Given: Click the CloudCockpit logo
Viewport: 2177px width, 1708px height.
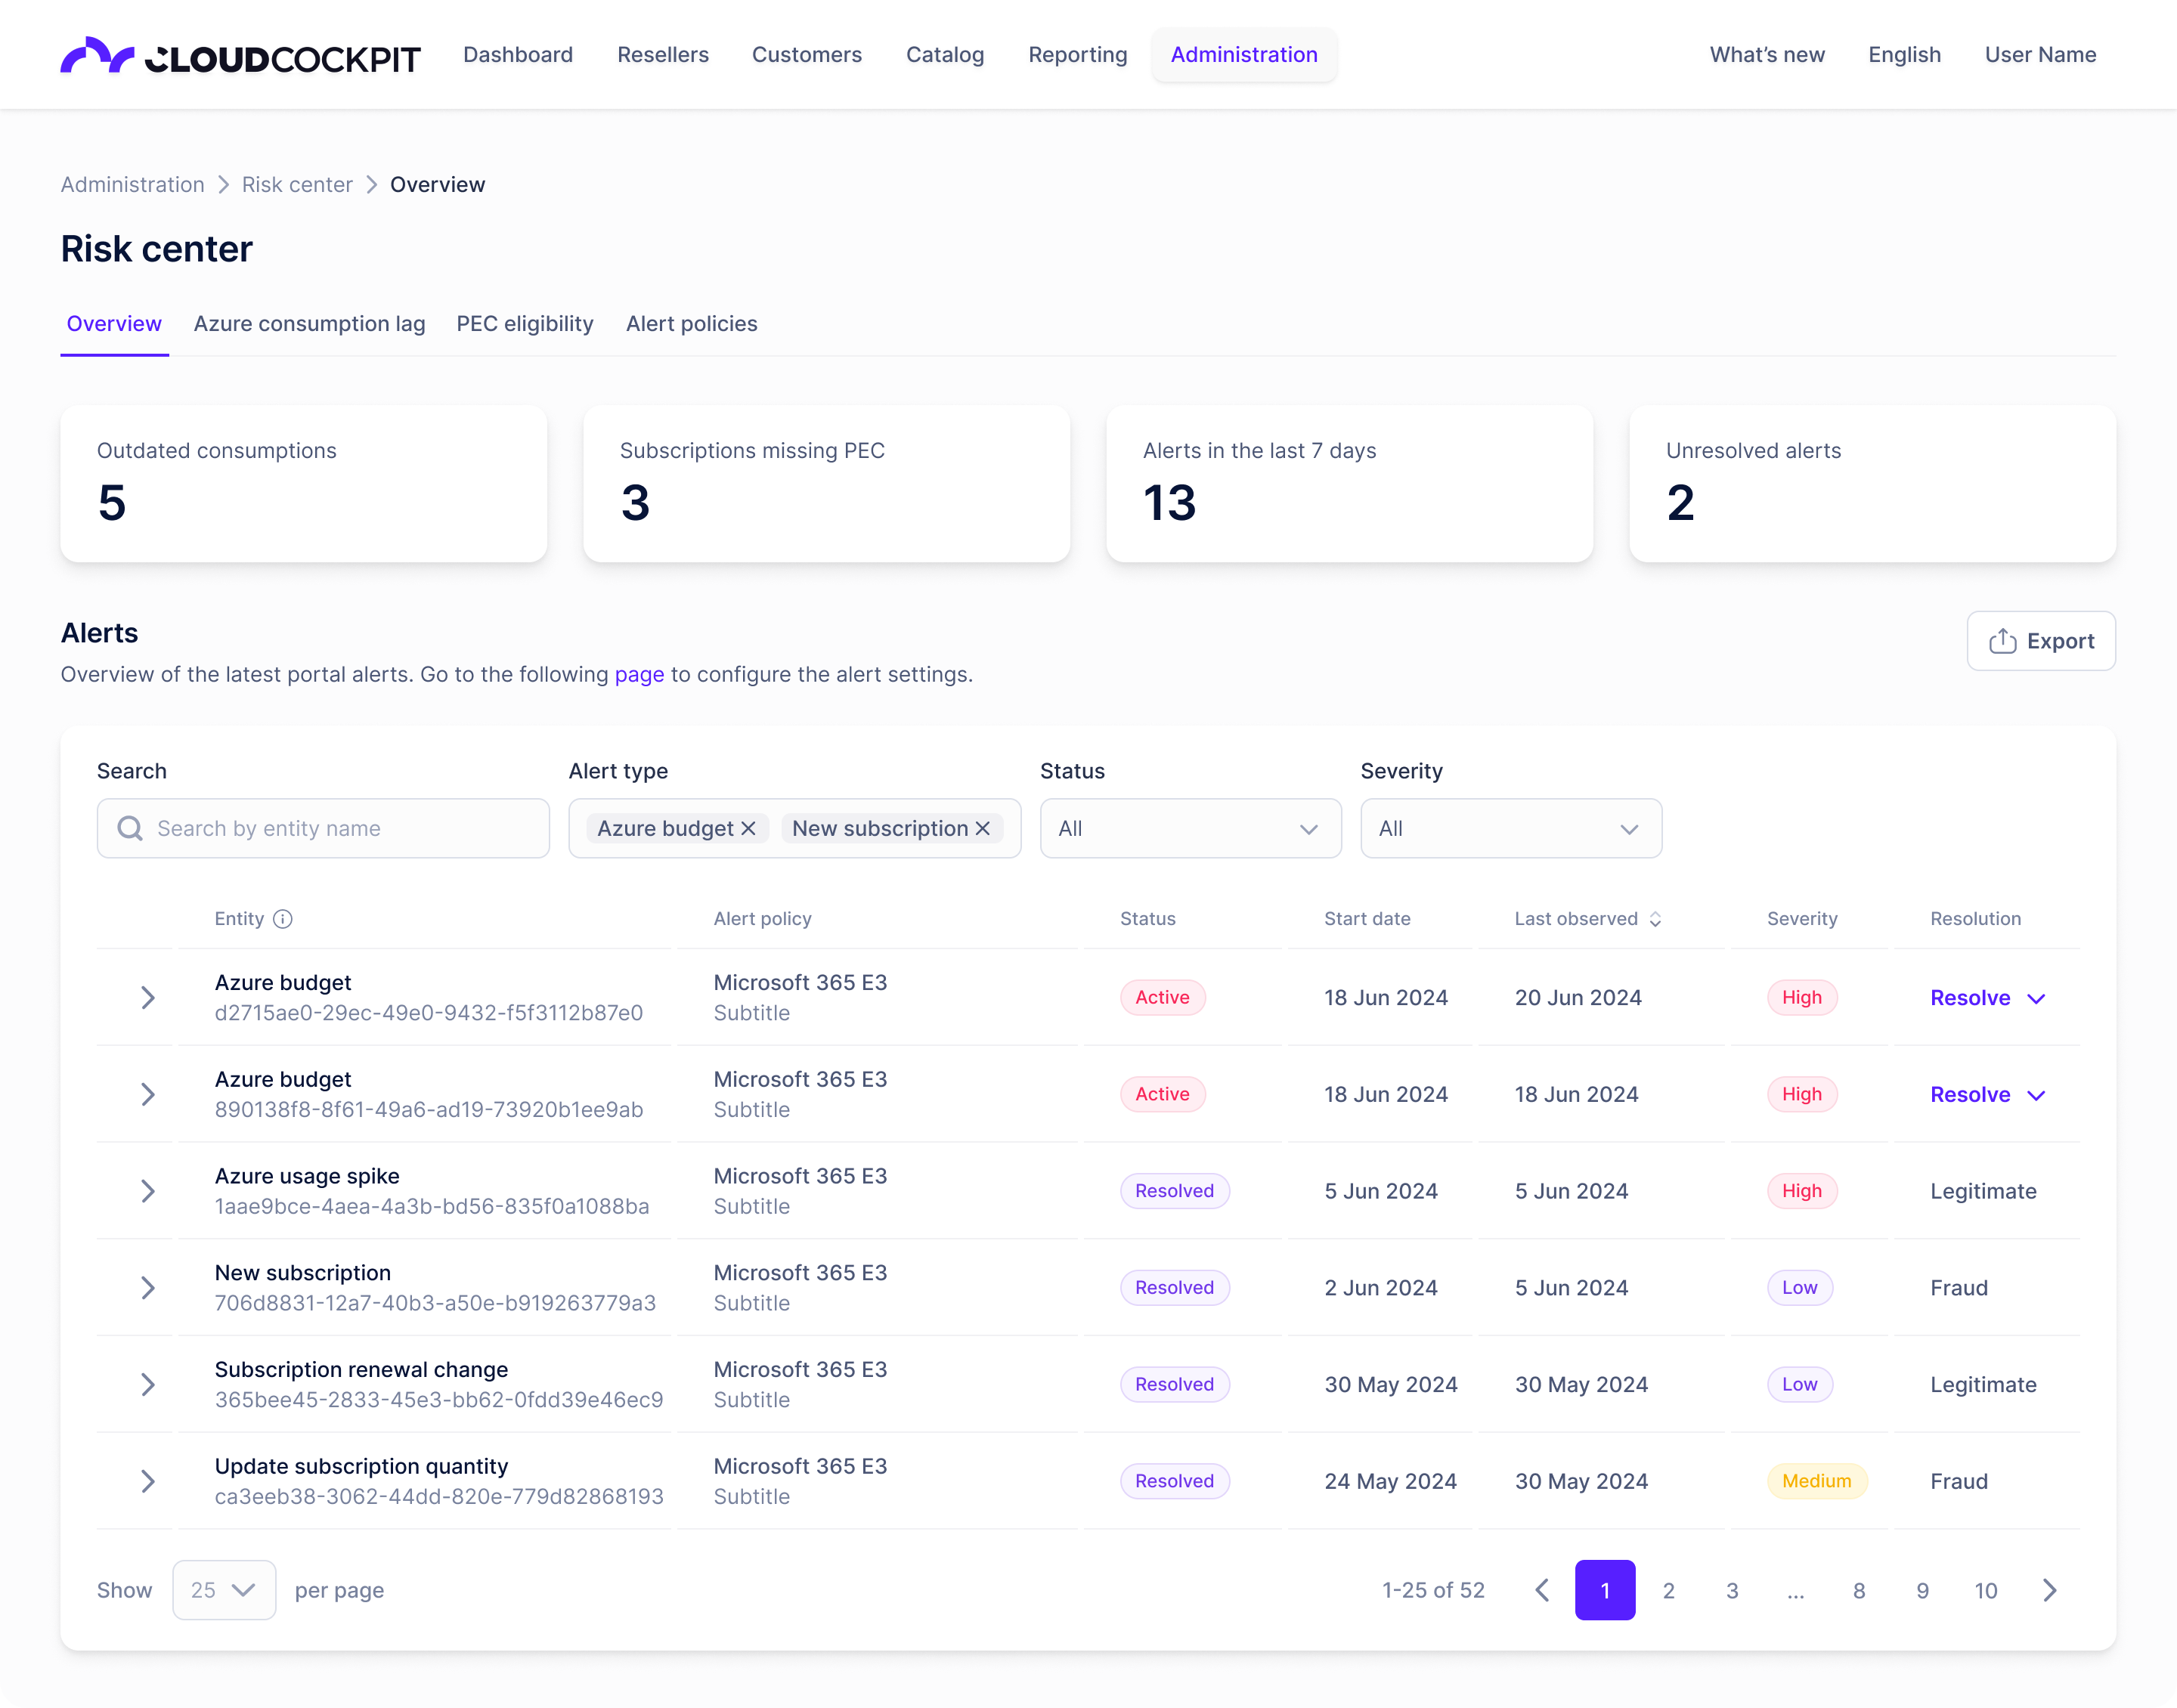Looking at the screenshot, I should click(x=240, y=56).
